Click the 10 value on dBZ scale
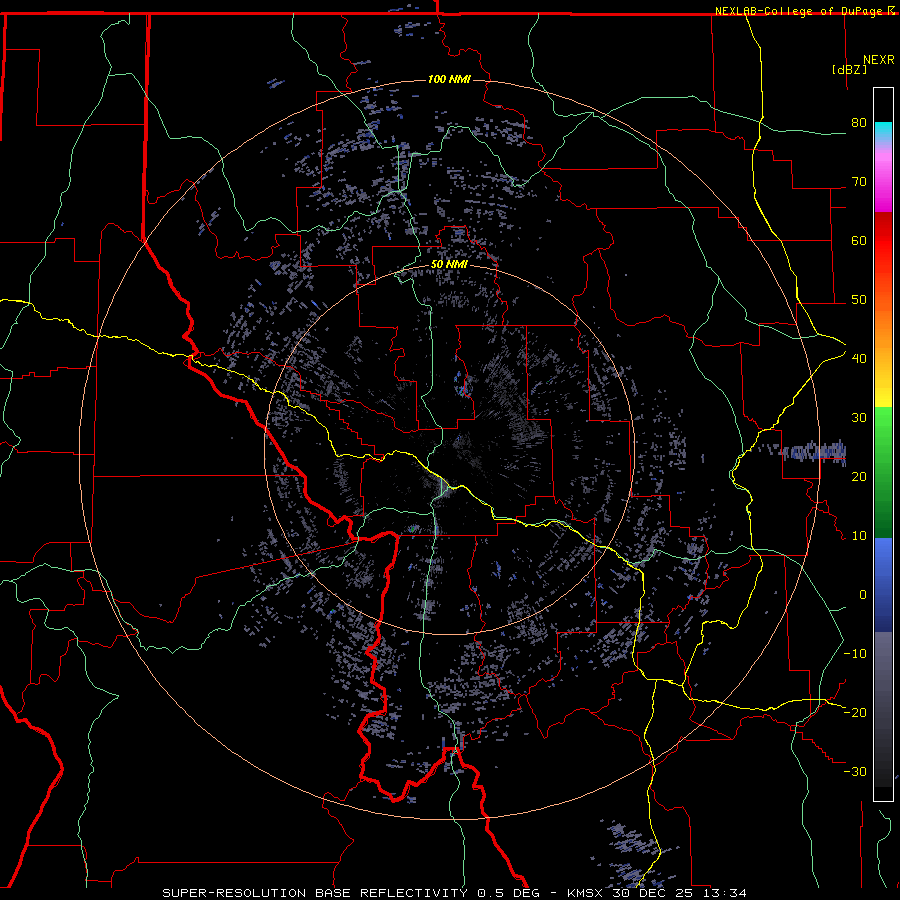Image resolution: width=900 pixels, height=900 pixels. pyautogui.click(x=859, y=536)
